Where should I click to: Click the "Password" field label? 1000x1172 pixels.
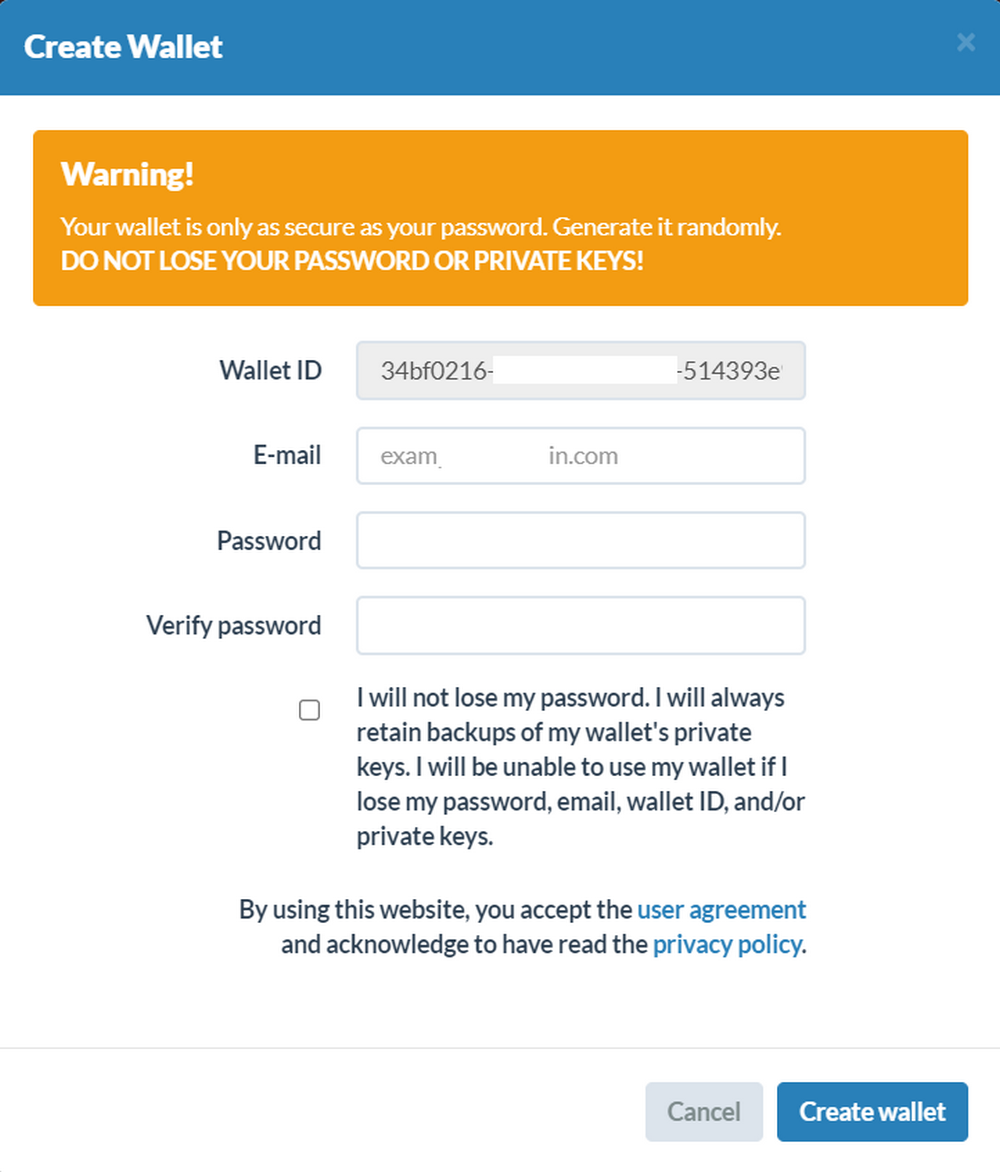coord(269,541)
